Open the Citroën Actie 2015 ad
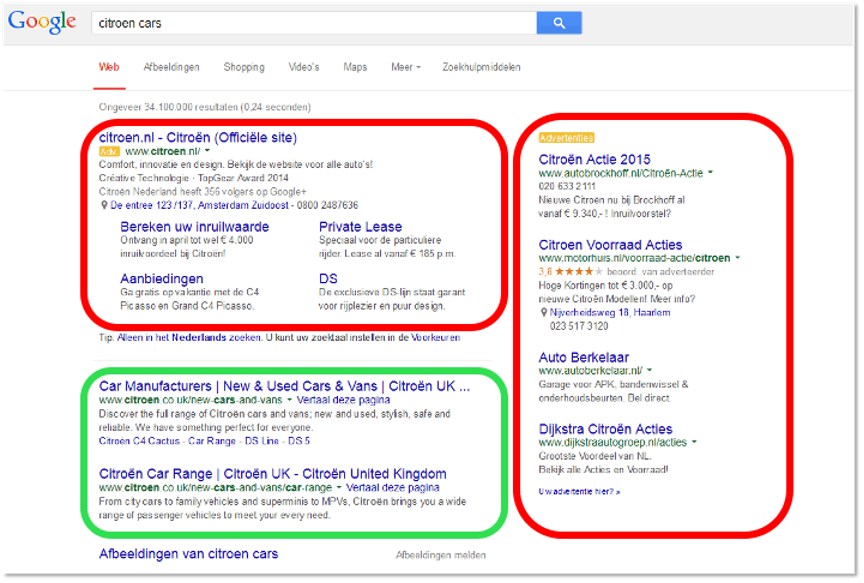 coord(594,159)
